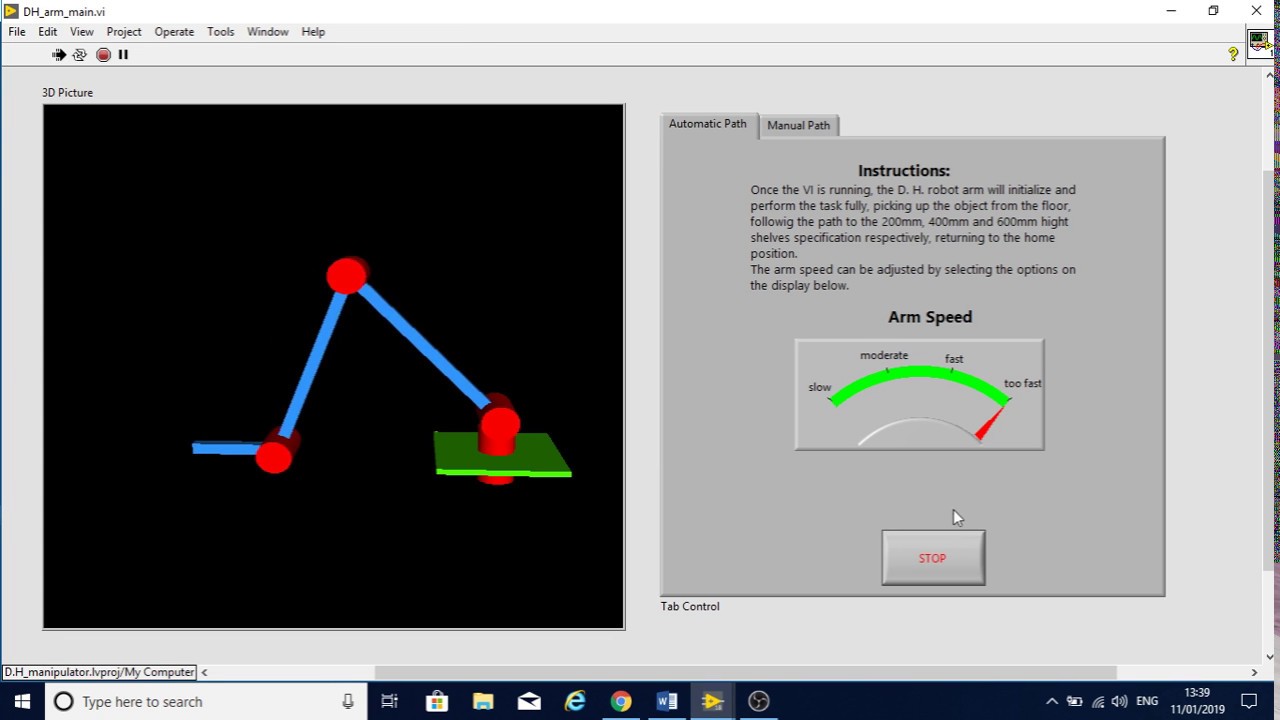The height and width of the screenshot is (720, 1280).
Task: Click the Run Continuously toolbar icon
Action: point(80,55)
